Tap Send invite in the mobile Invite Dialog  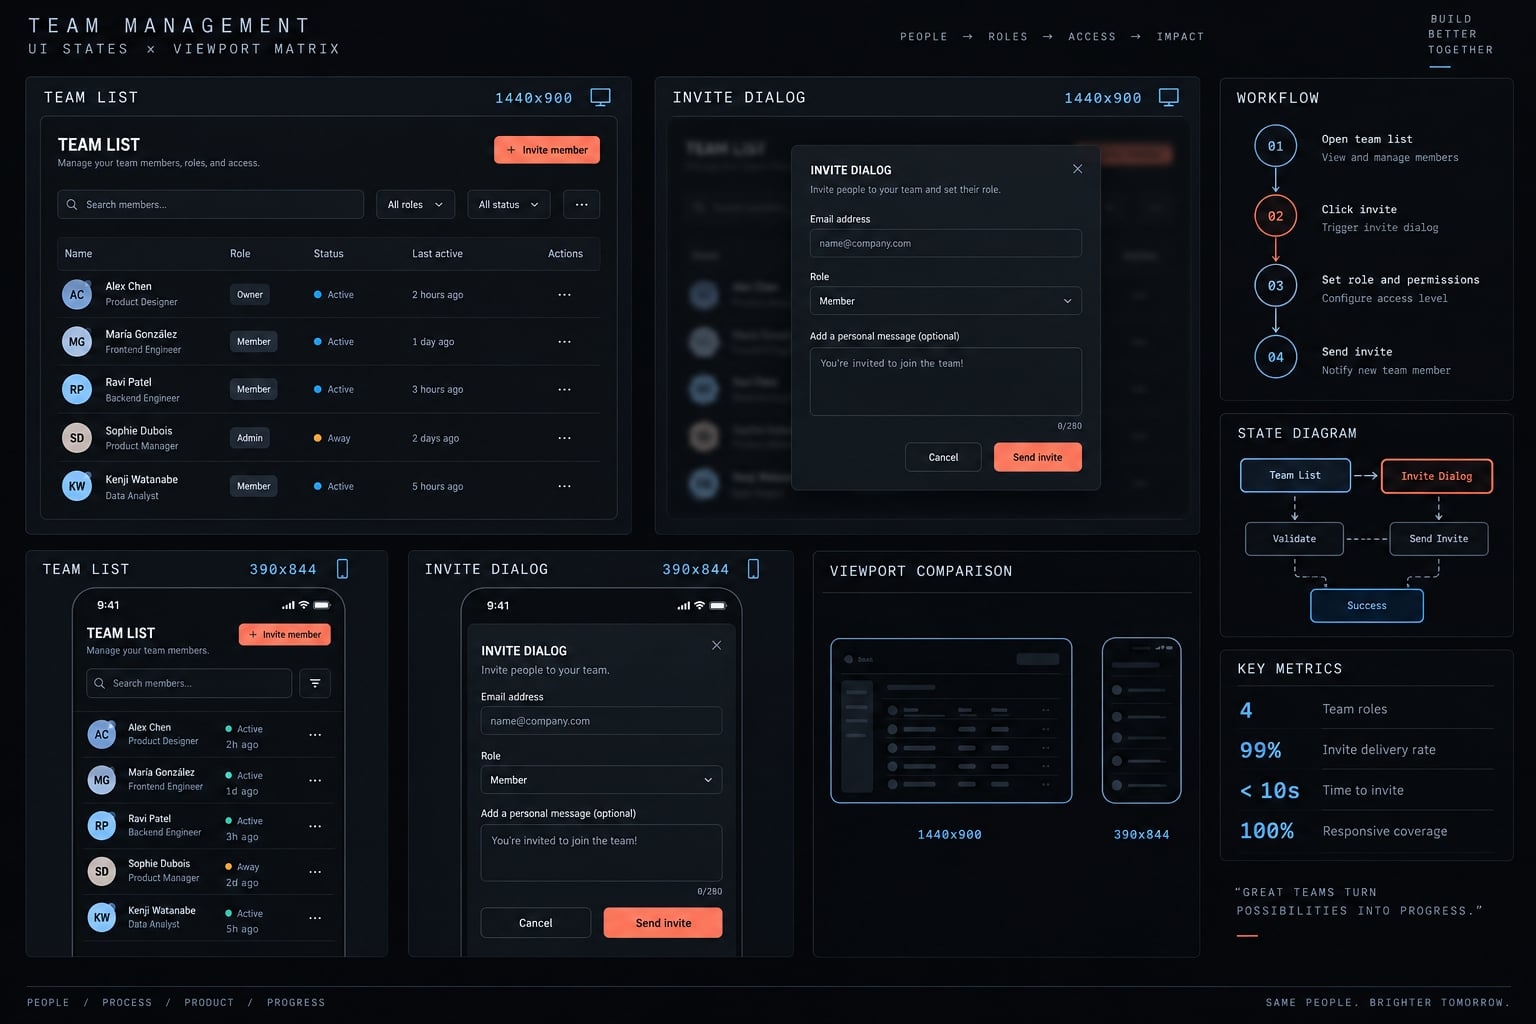663,923
